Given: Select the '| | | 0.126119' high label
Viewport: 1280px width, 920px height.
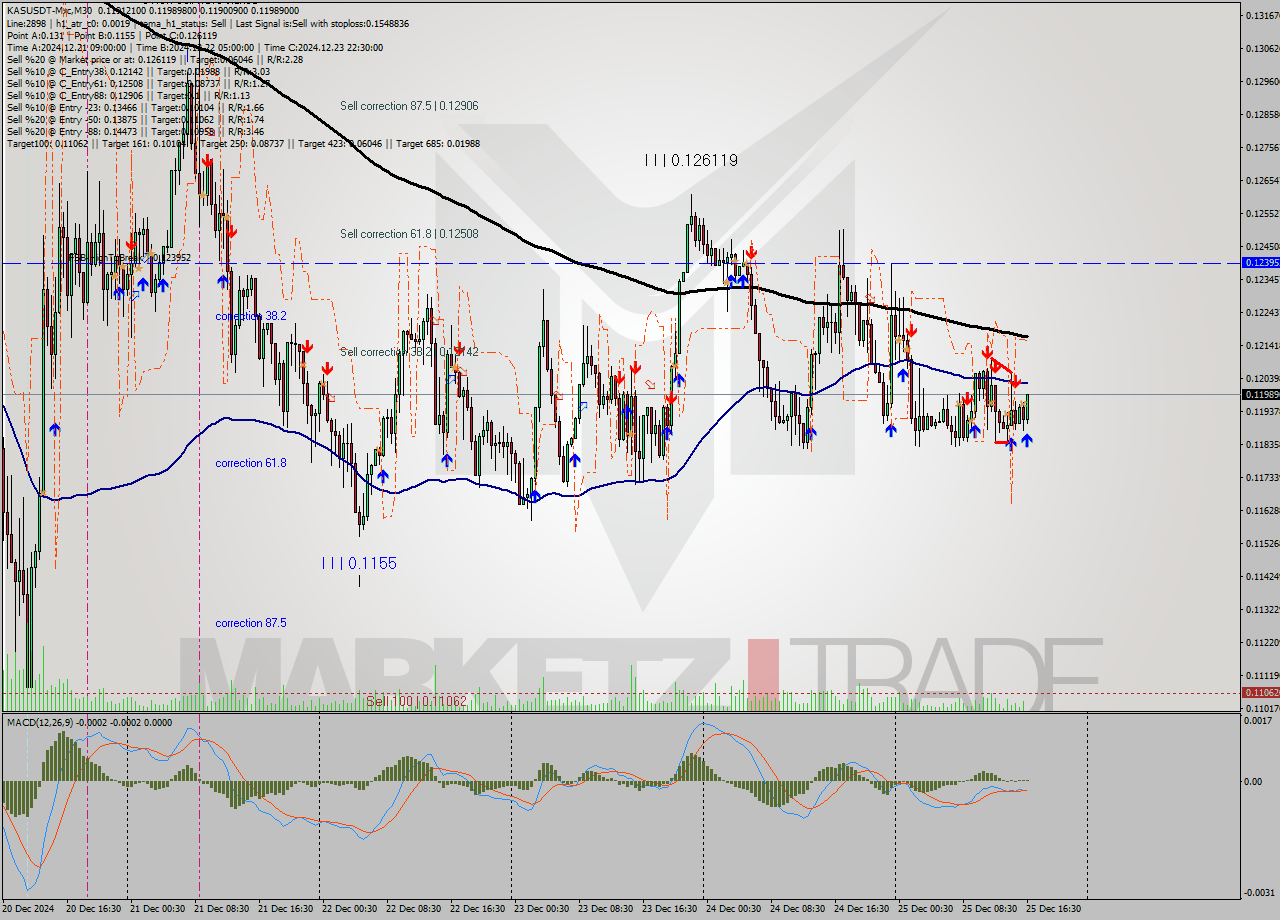Looking at the screenshot, I should [691, 159].
